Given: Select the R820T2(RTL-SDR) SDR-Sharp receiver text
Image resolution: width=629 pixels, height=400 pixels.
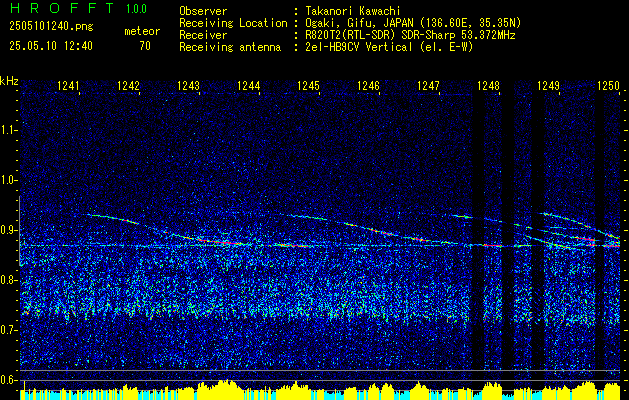Looking at the screenshot, I should coord(410,35).
